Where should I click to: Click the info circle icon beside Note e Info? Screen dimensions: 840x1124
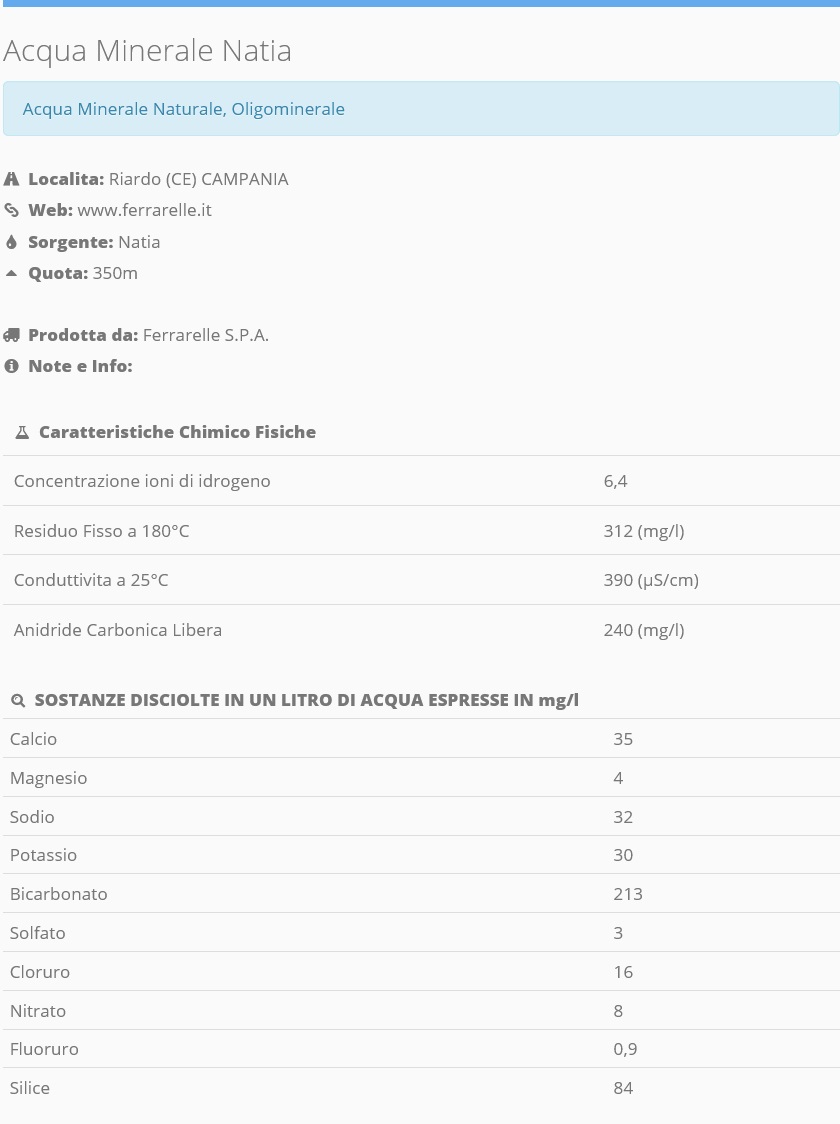(x=11, y=366)
